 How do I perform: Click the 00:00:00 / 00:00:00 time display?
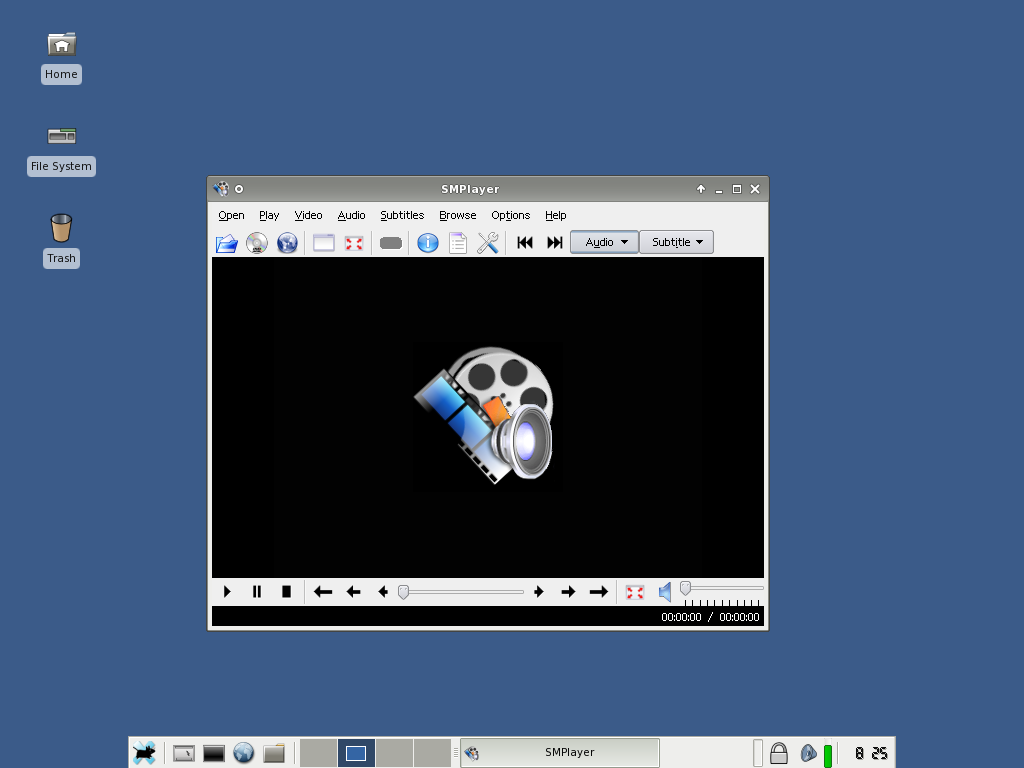[711, 617]
